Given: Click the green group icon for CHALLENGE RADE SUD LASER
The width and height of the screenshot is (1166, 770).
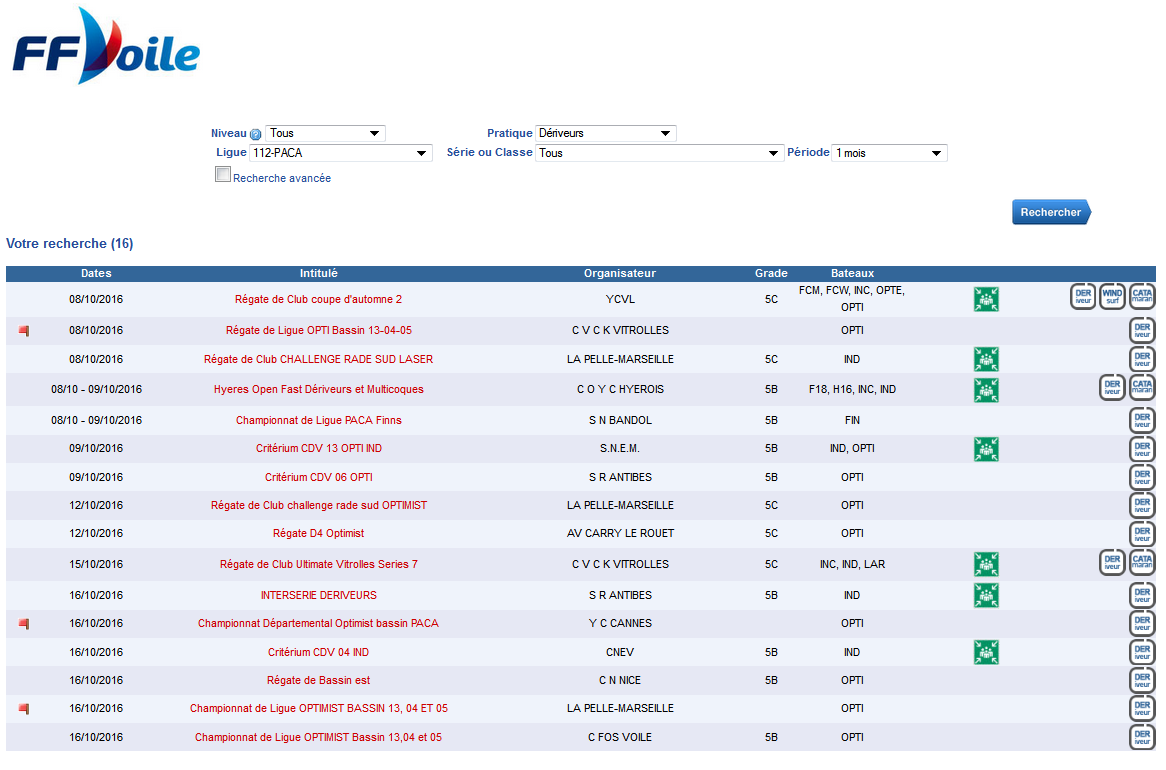Looking at the screenshot, I should point(986,359).
